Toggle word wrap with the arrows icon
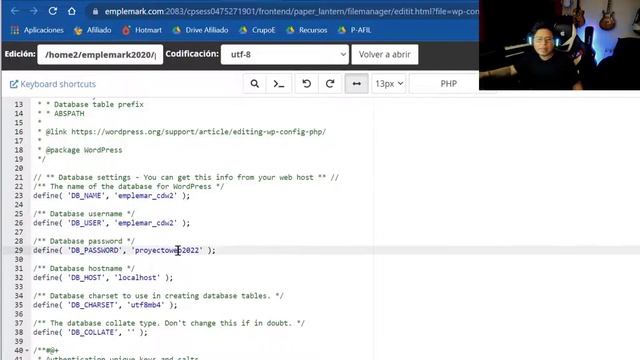This screenshot has height=360, width=640. click(356, 84)
